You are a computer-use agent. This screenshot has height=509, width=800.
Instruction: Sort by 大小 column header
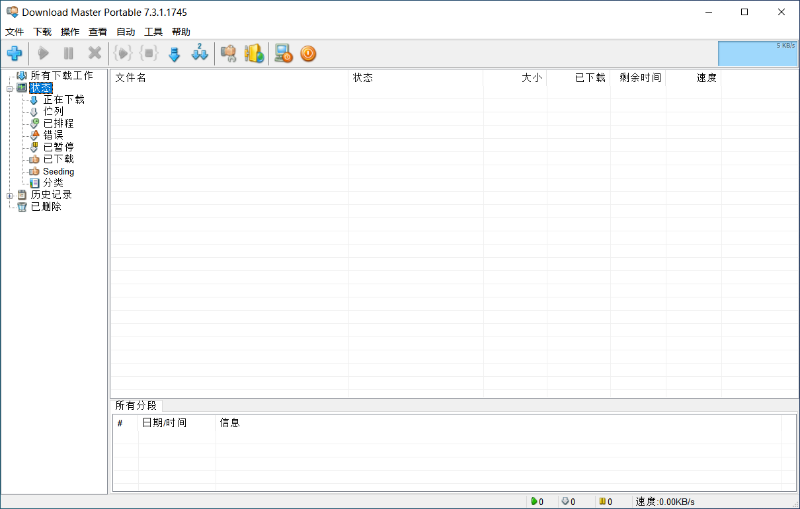tap(515, 78)
